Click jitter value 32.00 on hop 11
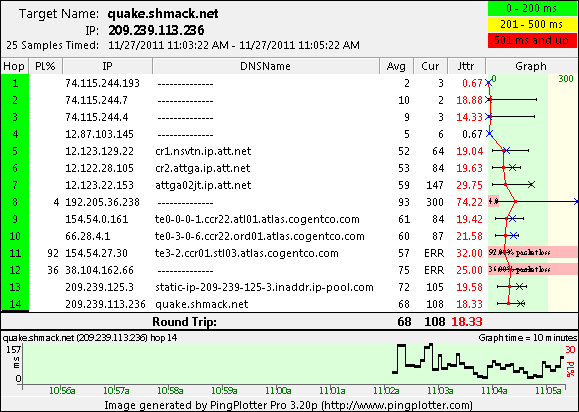Viewport: 579px width, 412px height. (469, 253)
